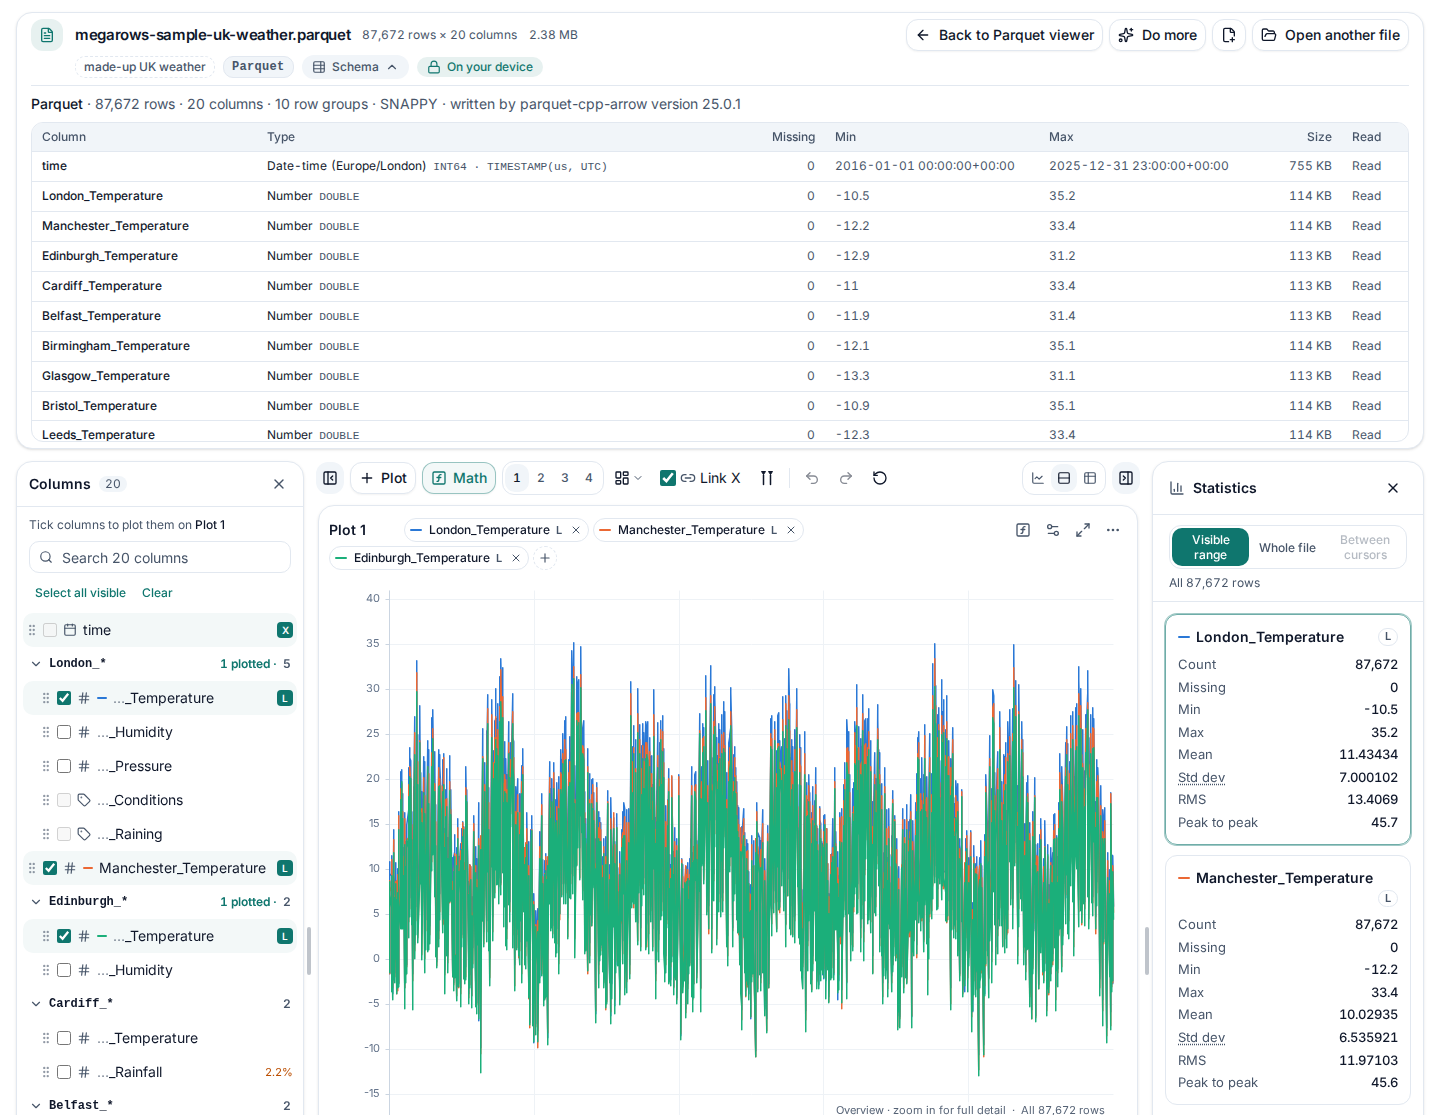The image size is (1440, 1115).
Task: Collapse the London_* column group
Action: (36, 664)
